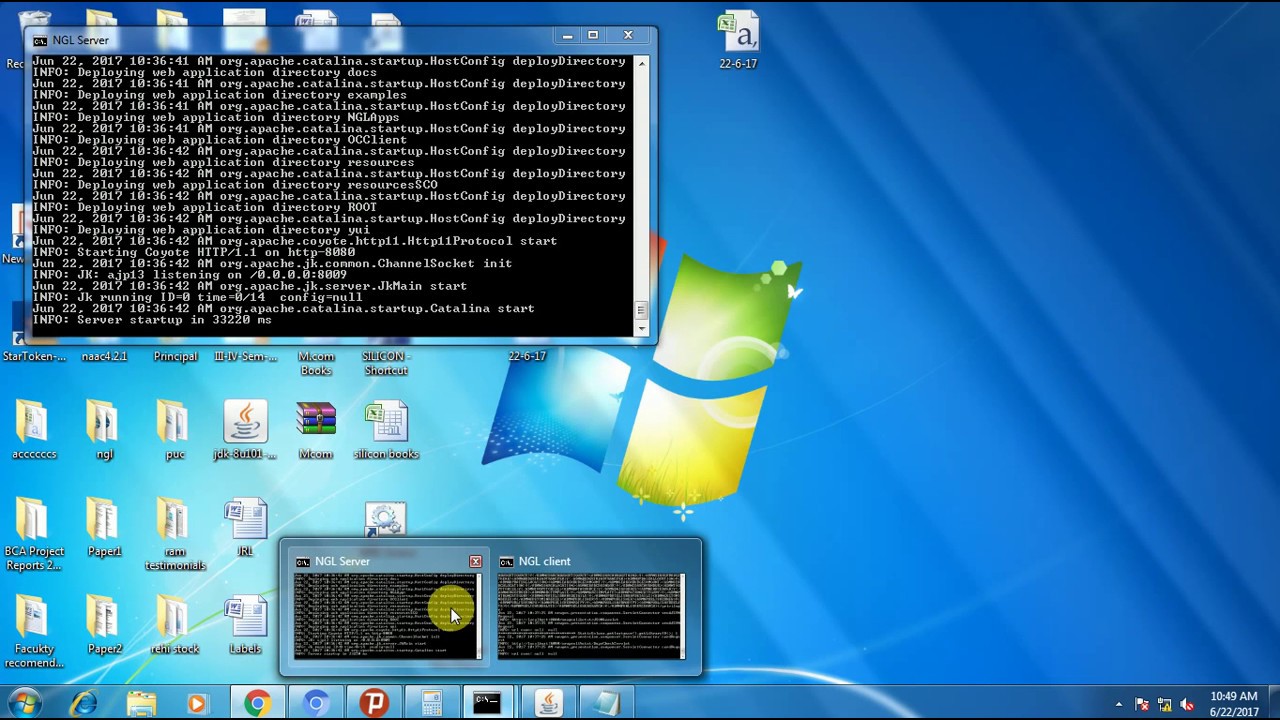This screenshot has height=720, width=1280.
Task: Select the puc folder on desktop
Action: [x=175, y=431]
